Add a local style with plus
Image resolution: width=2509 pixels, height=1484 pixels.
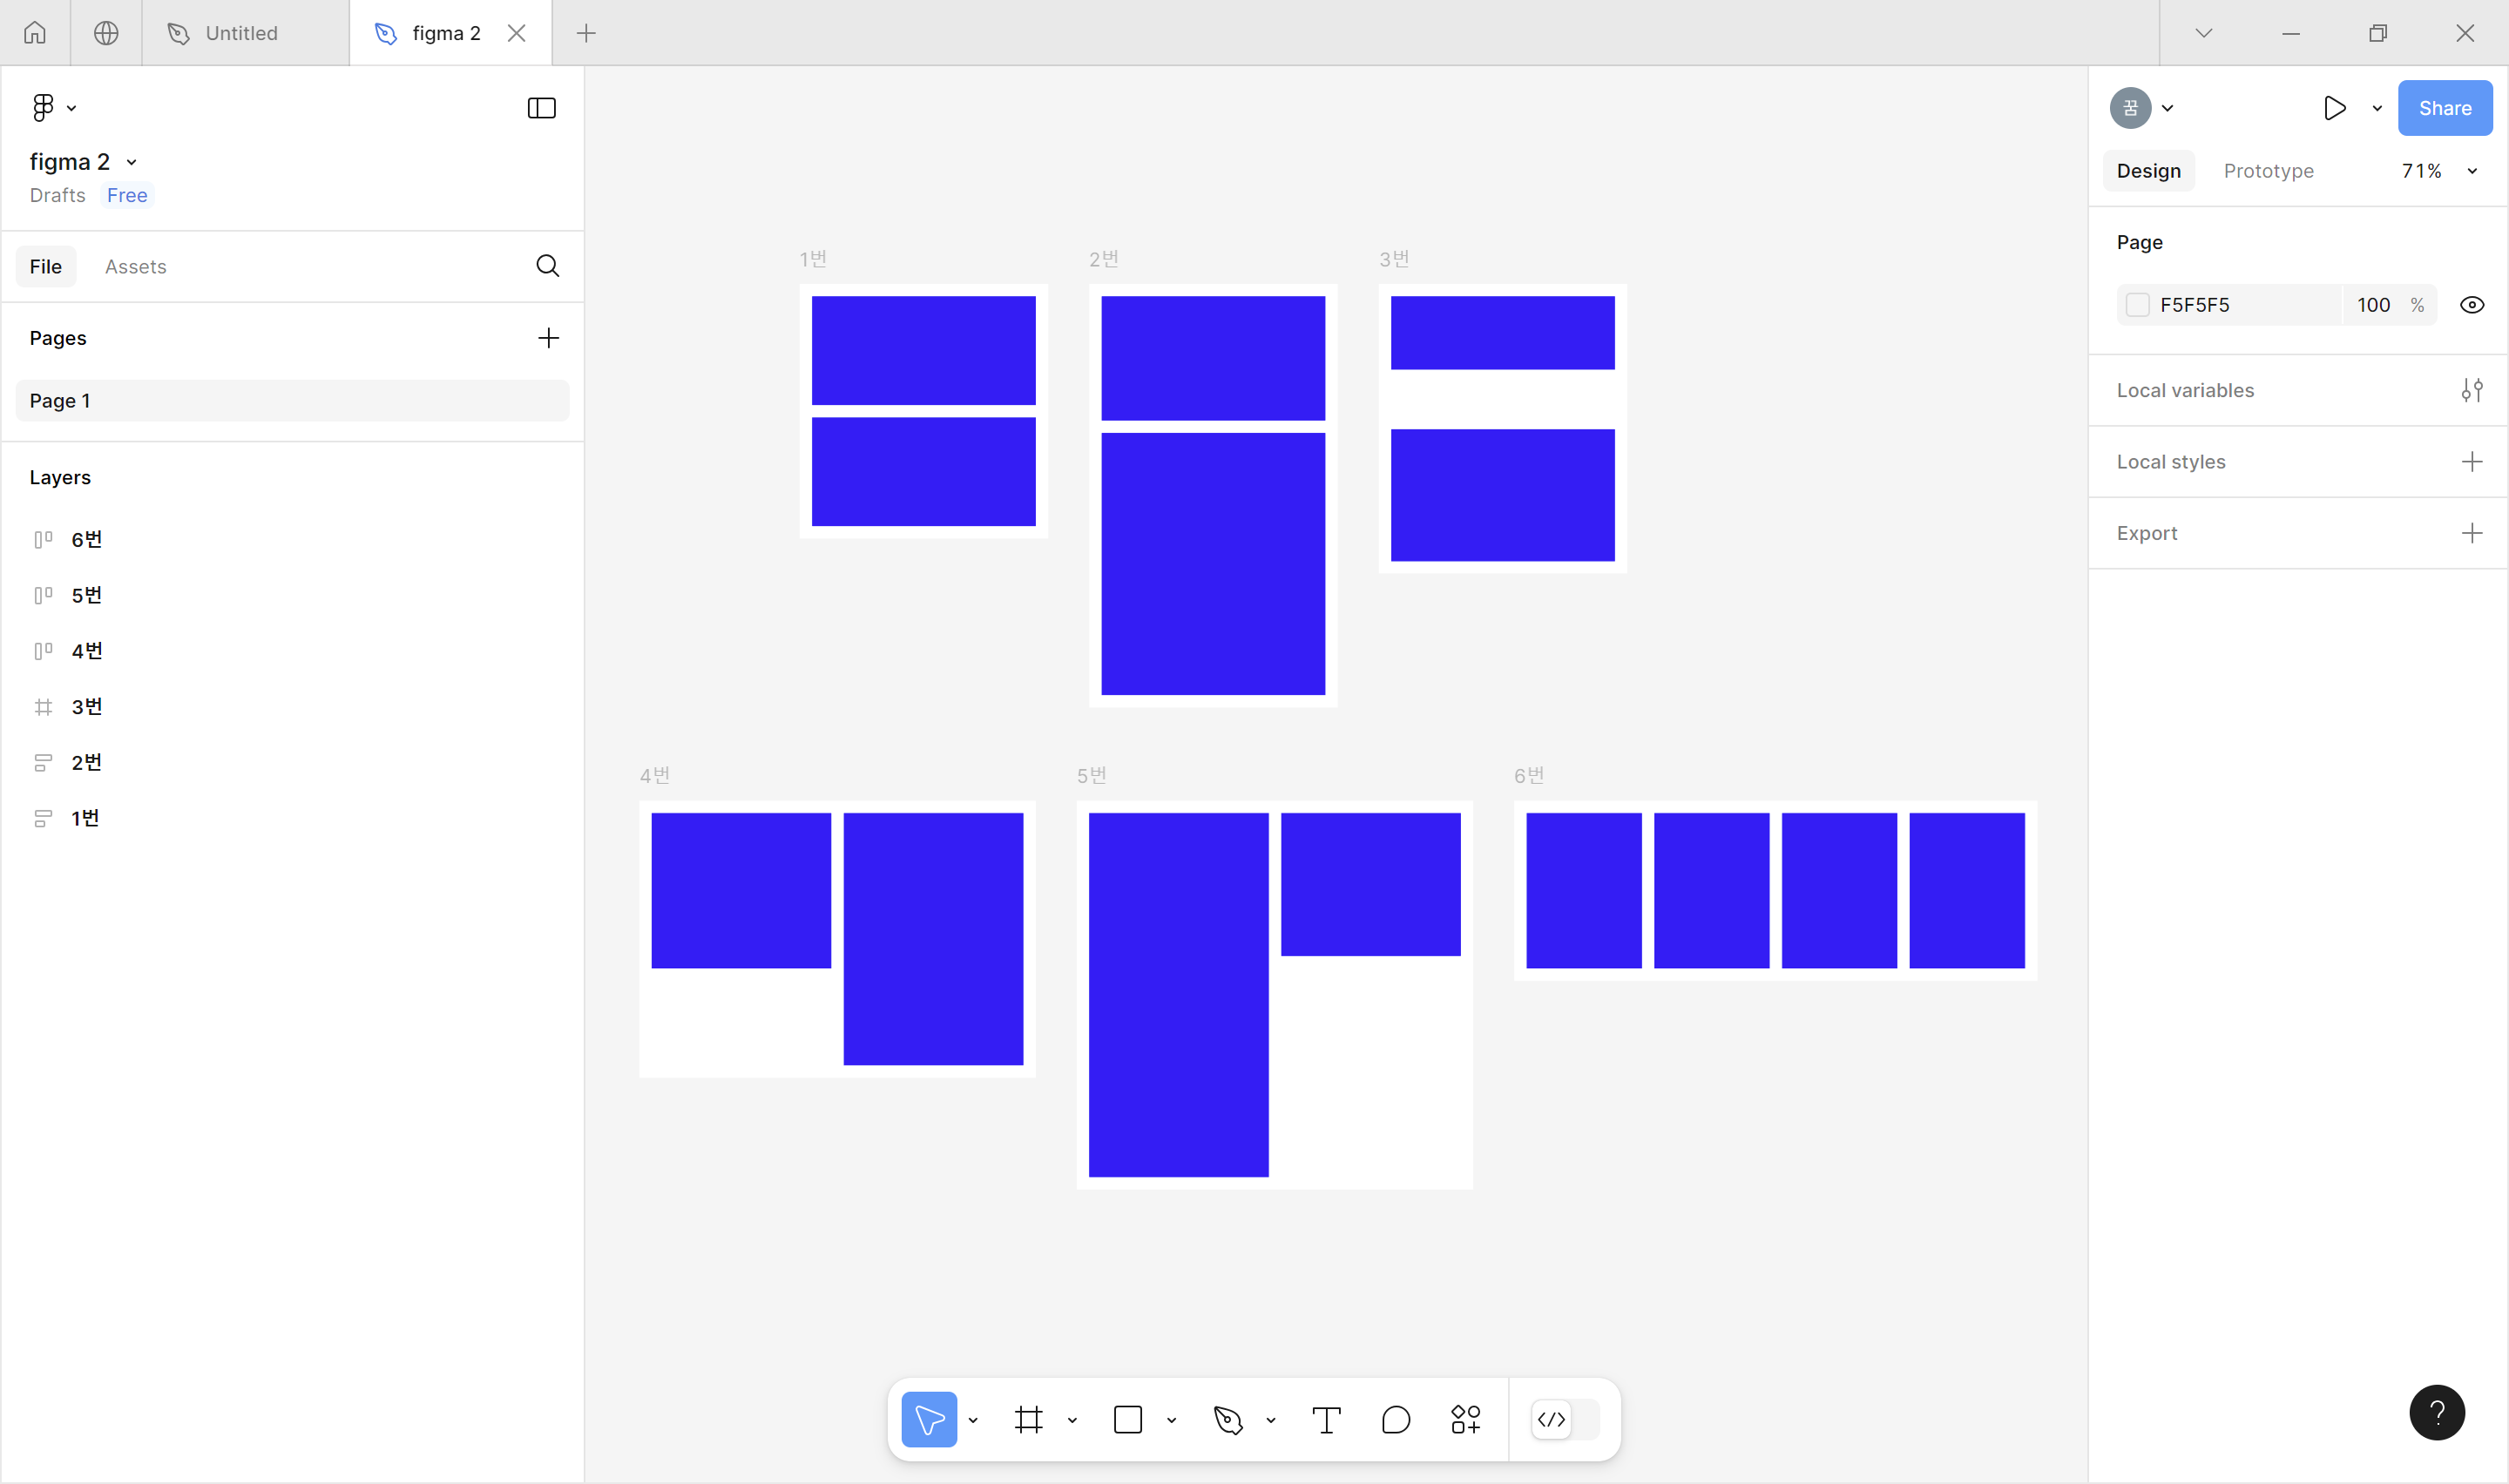pyautogui.click(x=2471, y=462)
